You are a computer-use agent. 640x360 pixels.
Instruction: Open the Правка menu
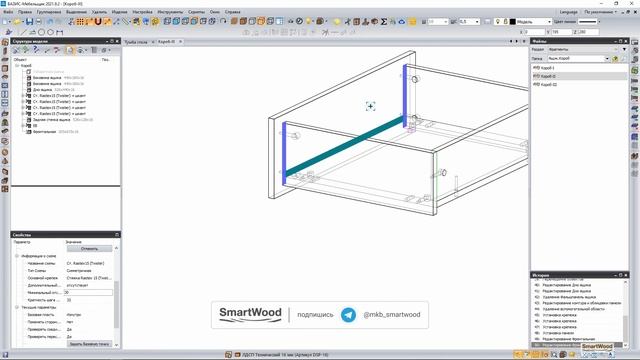coord(25,12)
